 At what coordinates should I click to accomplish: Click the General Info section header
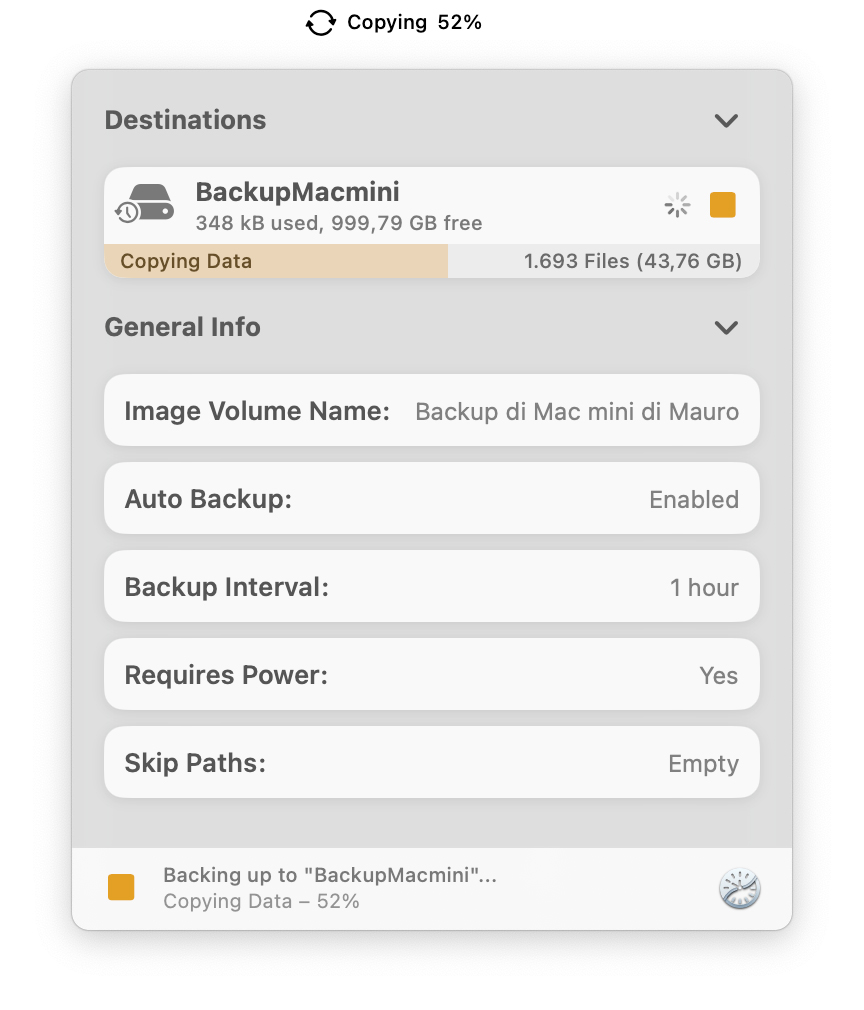[x=182, y=327]
